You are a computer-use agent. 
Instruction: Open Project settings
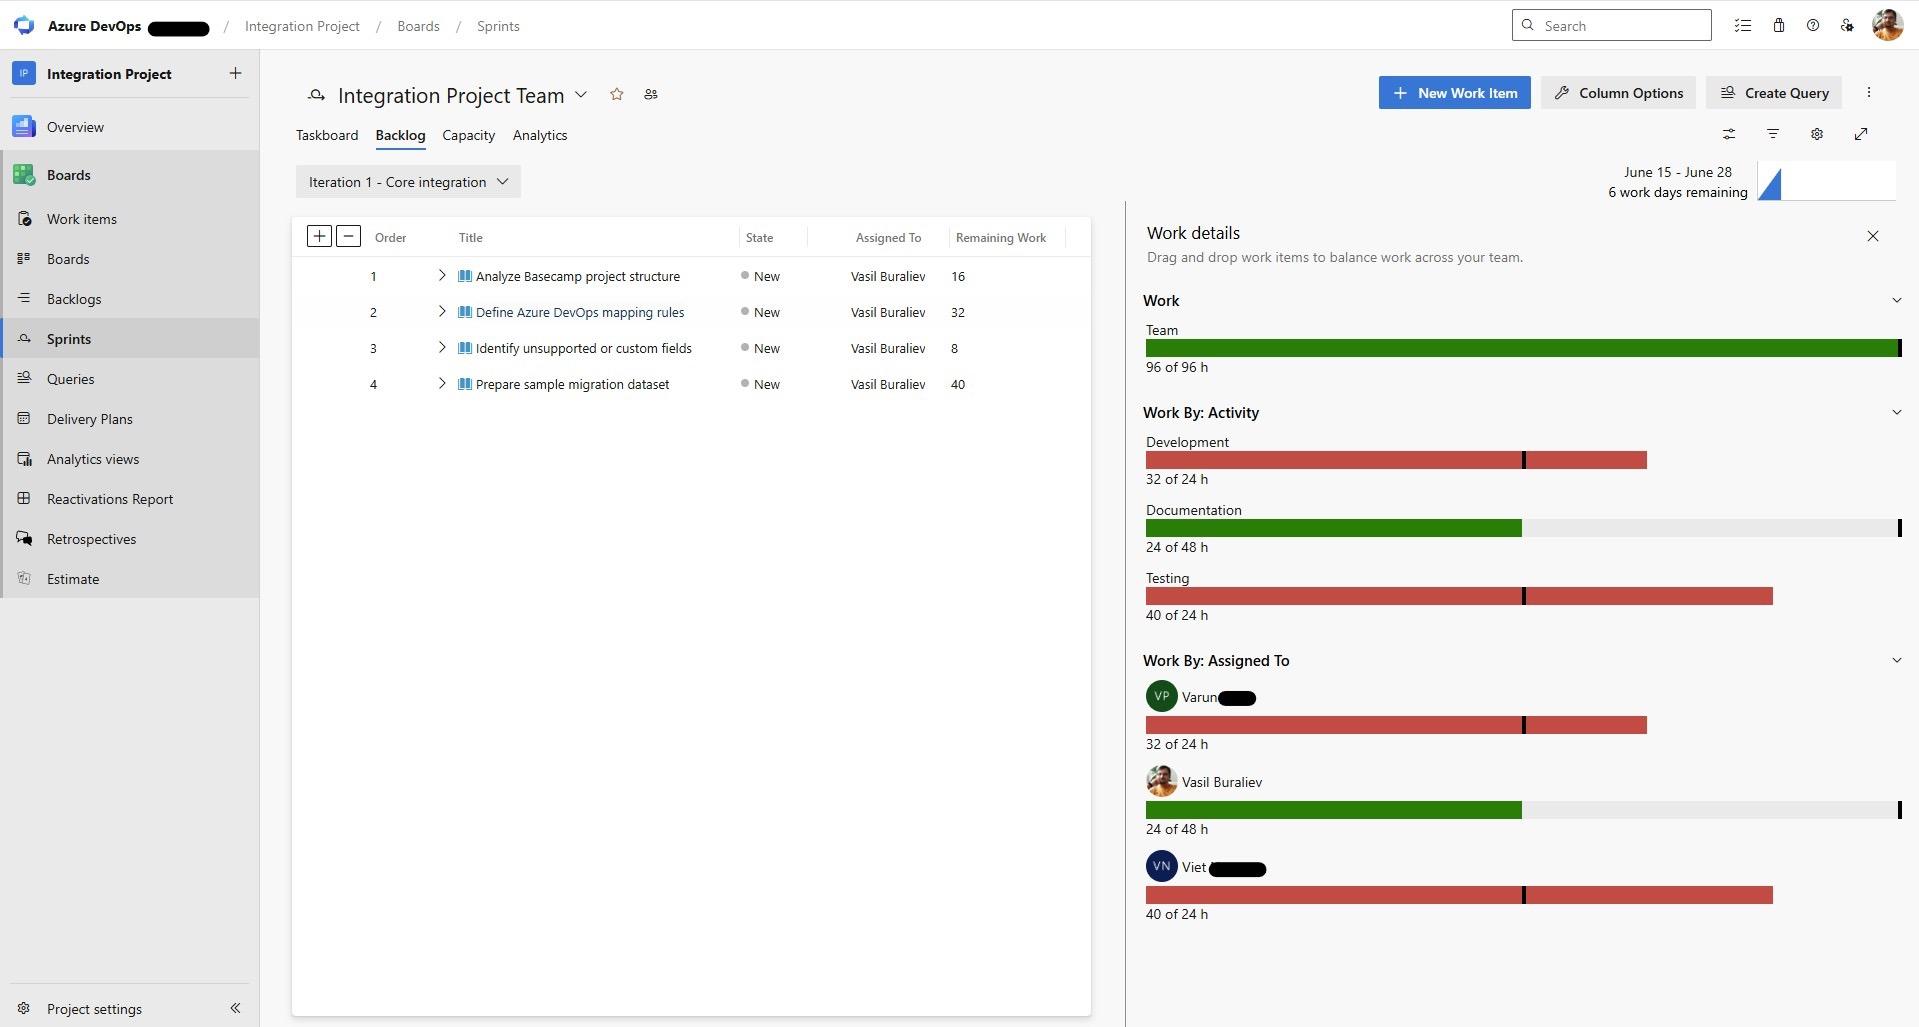(94, 1009)
